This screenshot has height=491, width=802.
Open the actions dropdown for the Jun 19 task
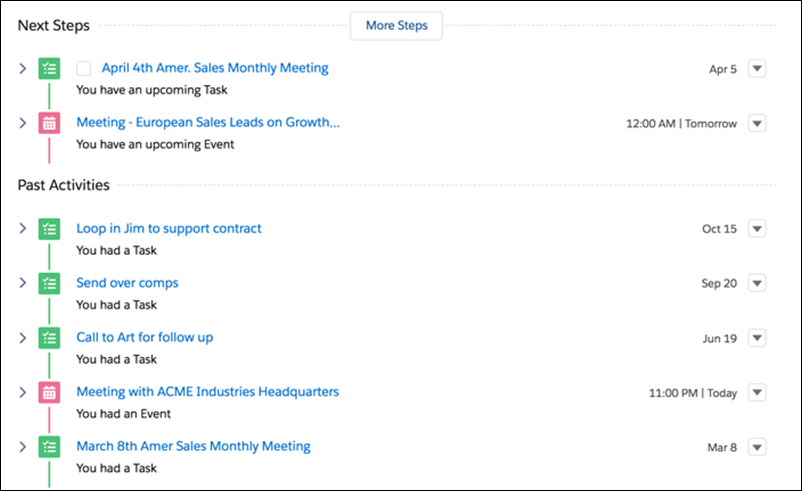(757, 338)
